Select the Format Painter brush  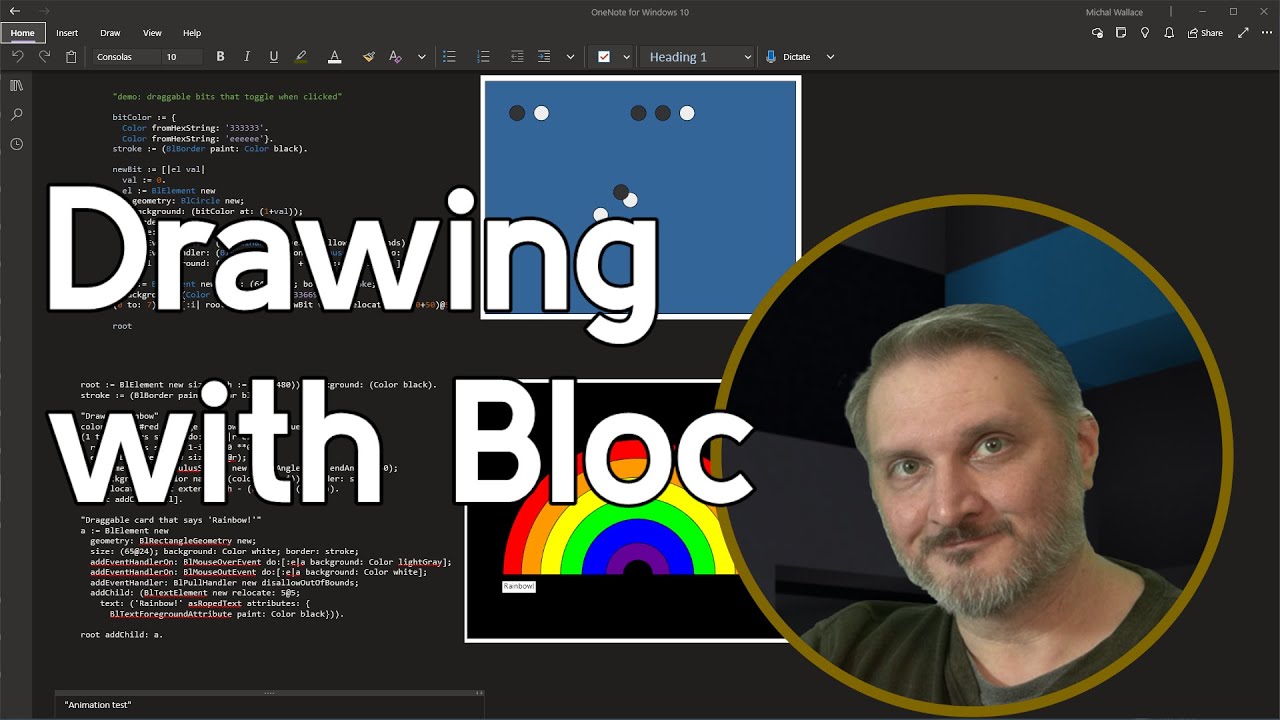pyautogui.click(x=368, y=57)
